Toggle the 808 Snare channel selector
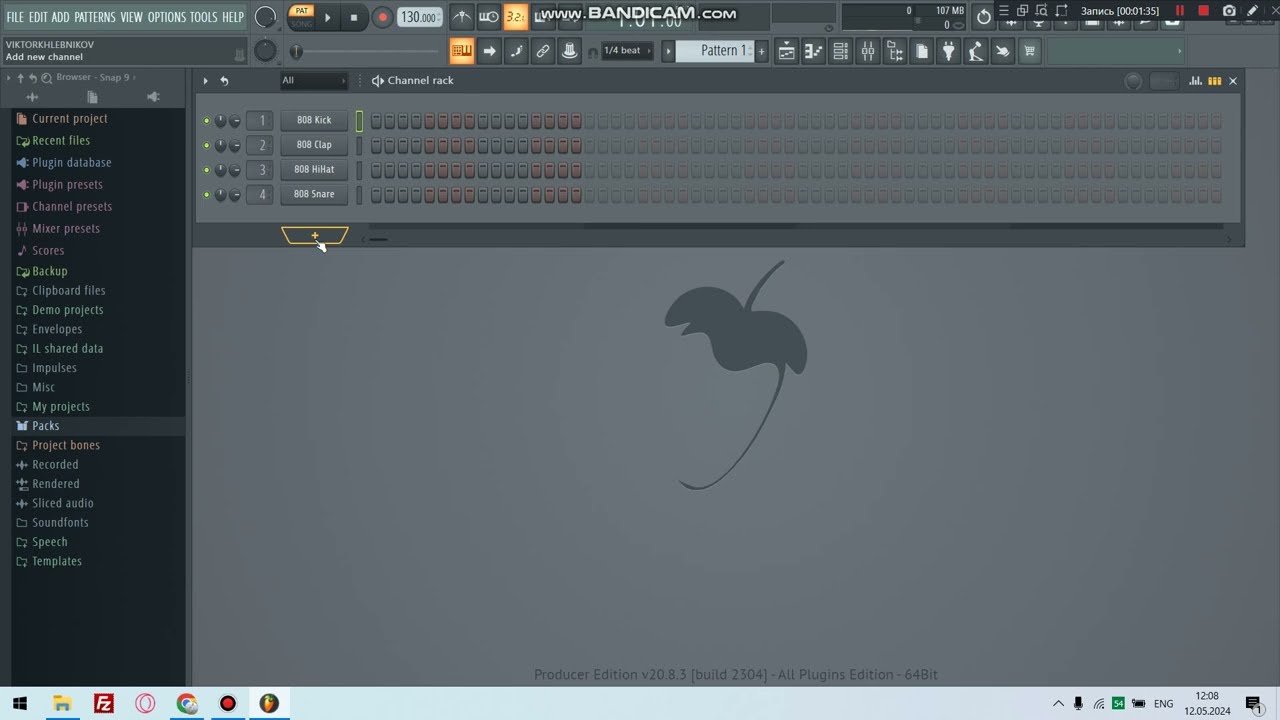The width and height of the screenshot is (1280, 720). [x=359, y=195]
